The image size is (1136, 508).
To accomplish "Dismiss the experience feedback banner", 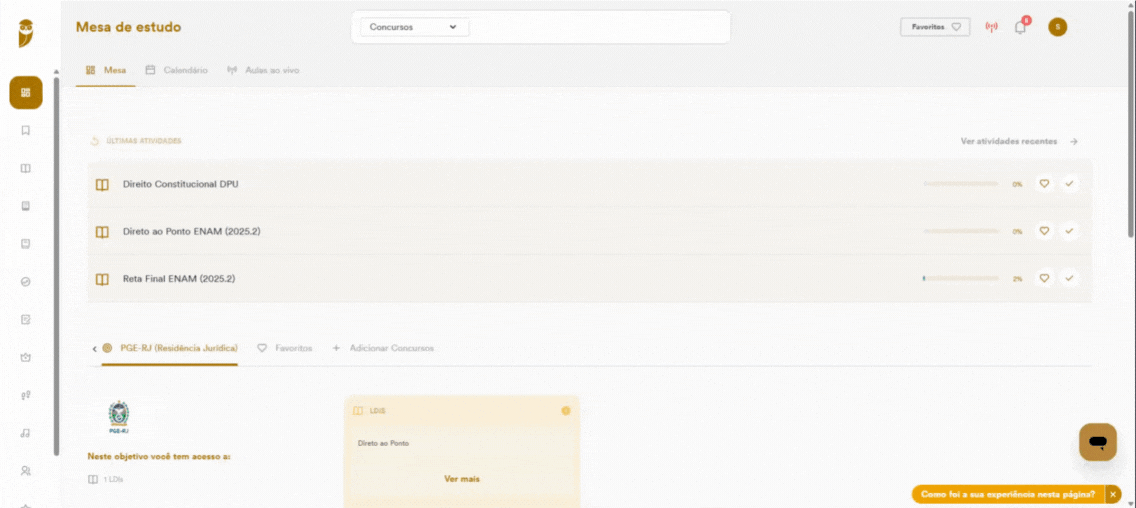I will (1114, 494).
